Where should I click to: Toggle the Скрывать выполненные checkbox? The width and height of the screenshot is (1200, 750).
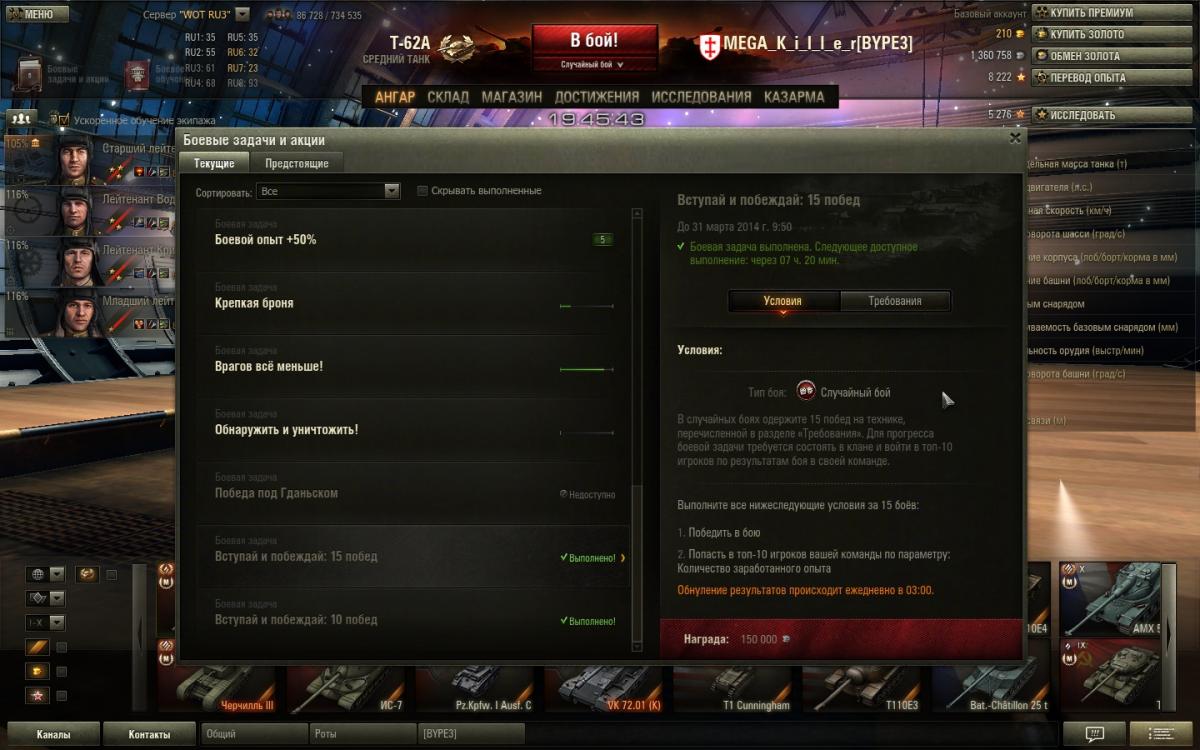pos(422,190)
